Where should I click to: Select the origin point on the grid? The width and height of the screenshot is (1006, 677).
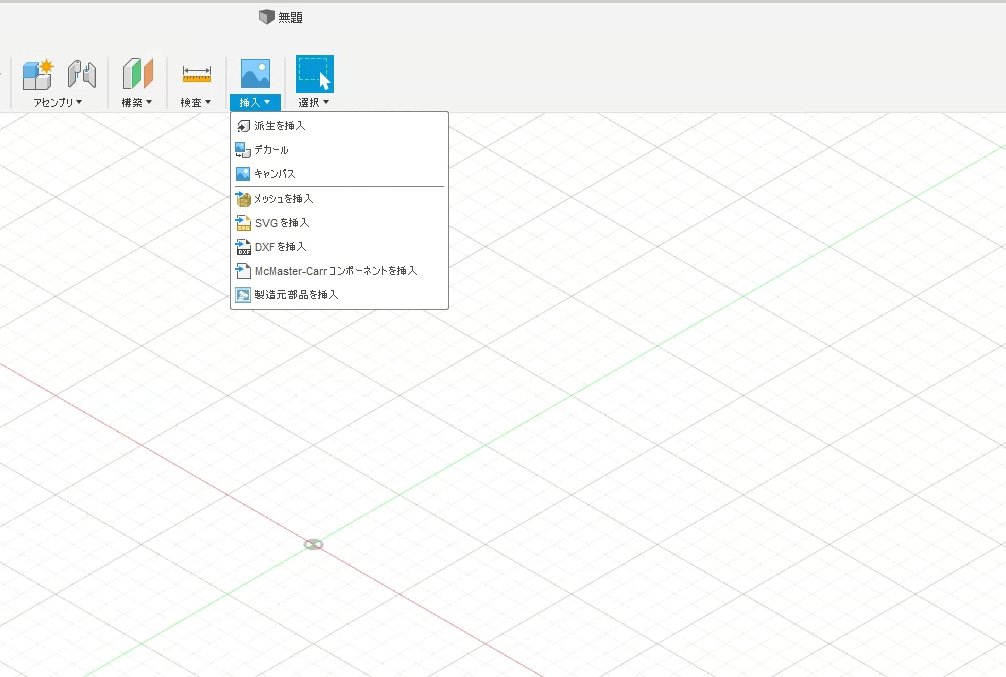coord(313,544)
